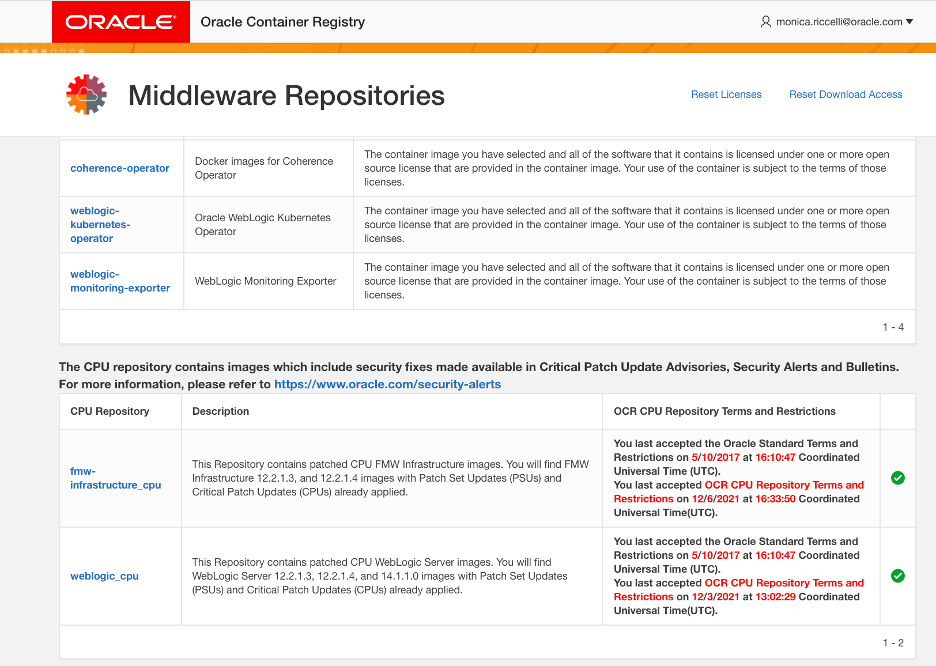Image resolution: width=936 pixels, height=666 pixels.
Task: Click green checkmark for weblogic_cpu
Action: pos(897,575)
